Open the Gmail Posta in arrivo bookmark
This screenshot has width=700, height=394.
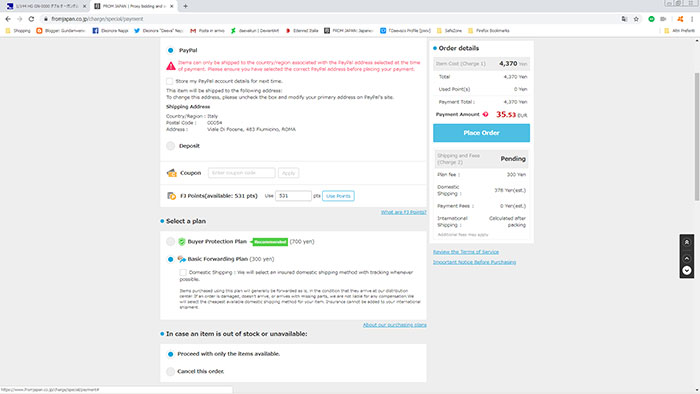(207, 31)
